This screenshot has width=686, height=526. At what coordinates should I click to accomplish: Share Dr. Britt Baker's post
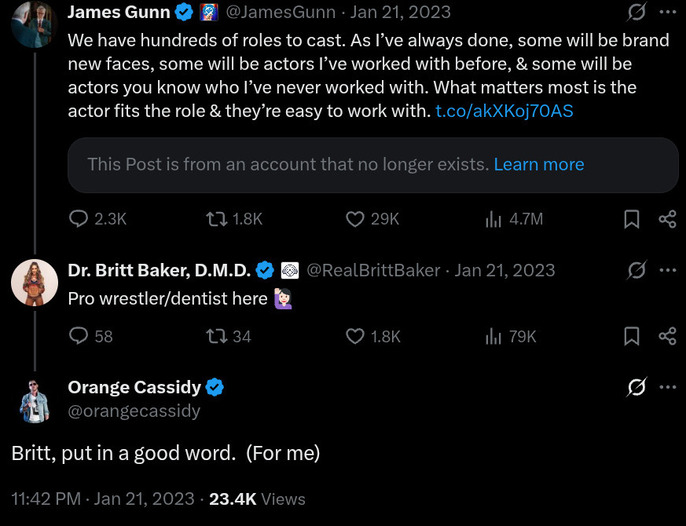click(667, 337)
